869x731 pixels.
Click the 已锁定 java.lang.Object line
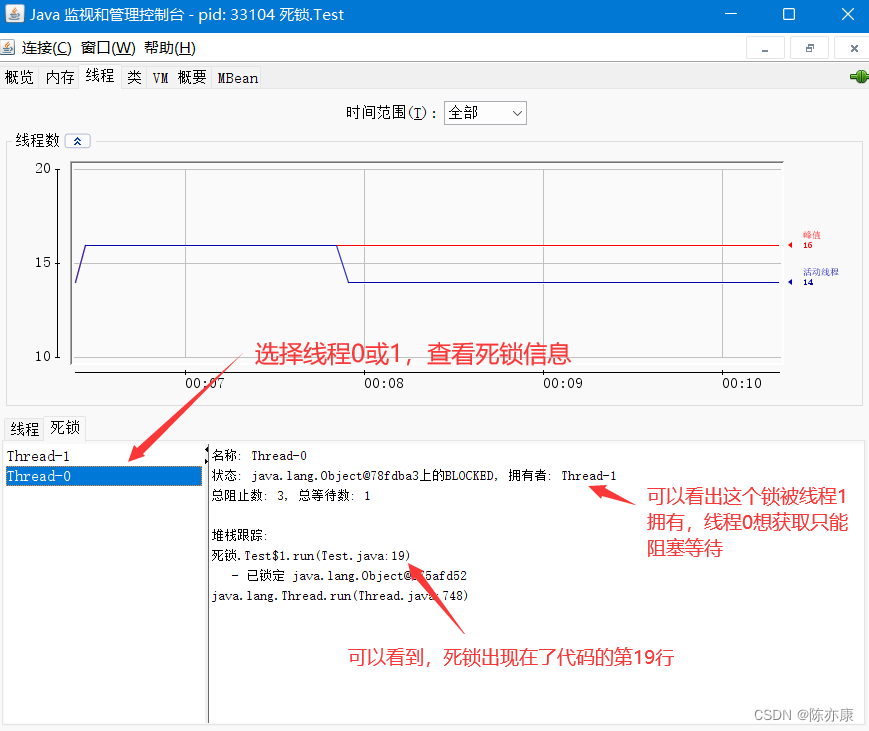(349, 576)
